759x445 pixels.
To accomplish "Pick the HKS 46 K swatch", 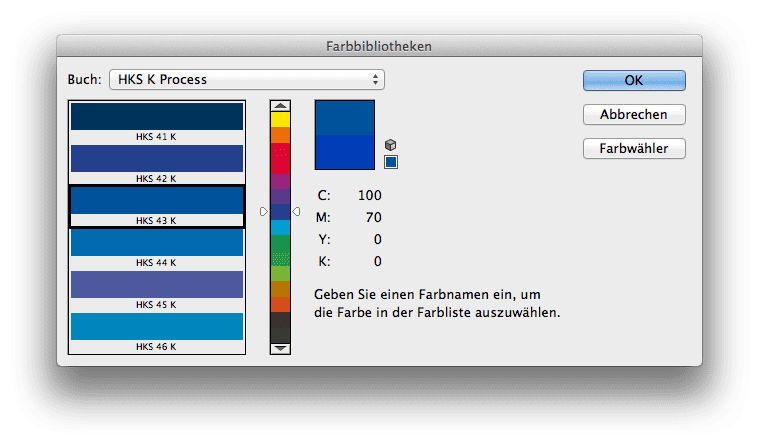I will [157, 332].
